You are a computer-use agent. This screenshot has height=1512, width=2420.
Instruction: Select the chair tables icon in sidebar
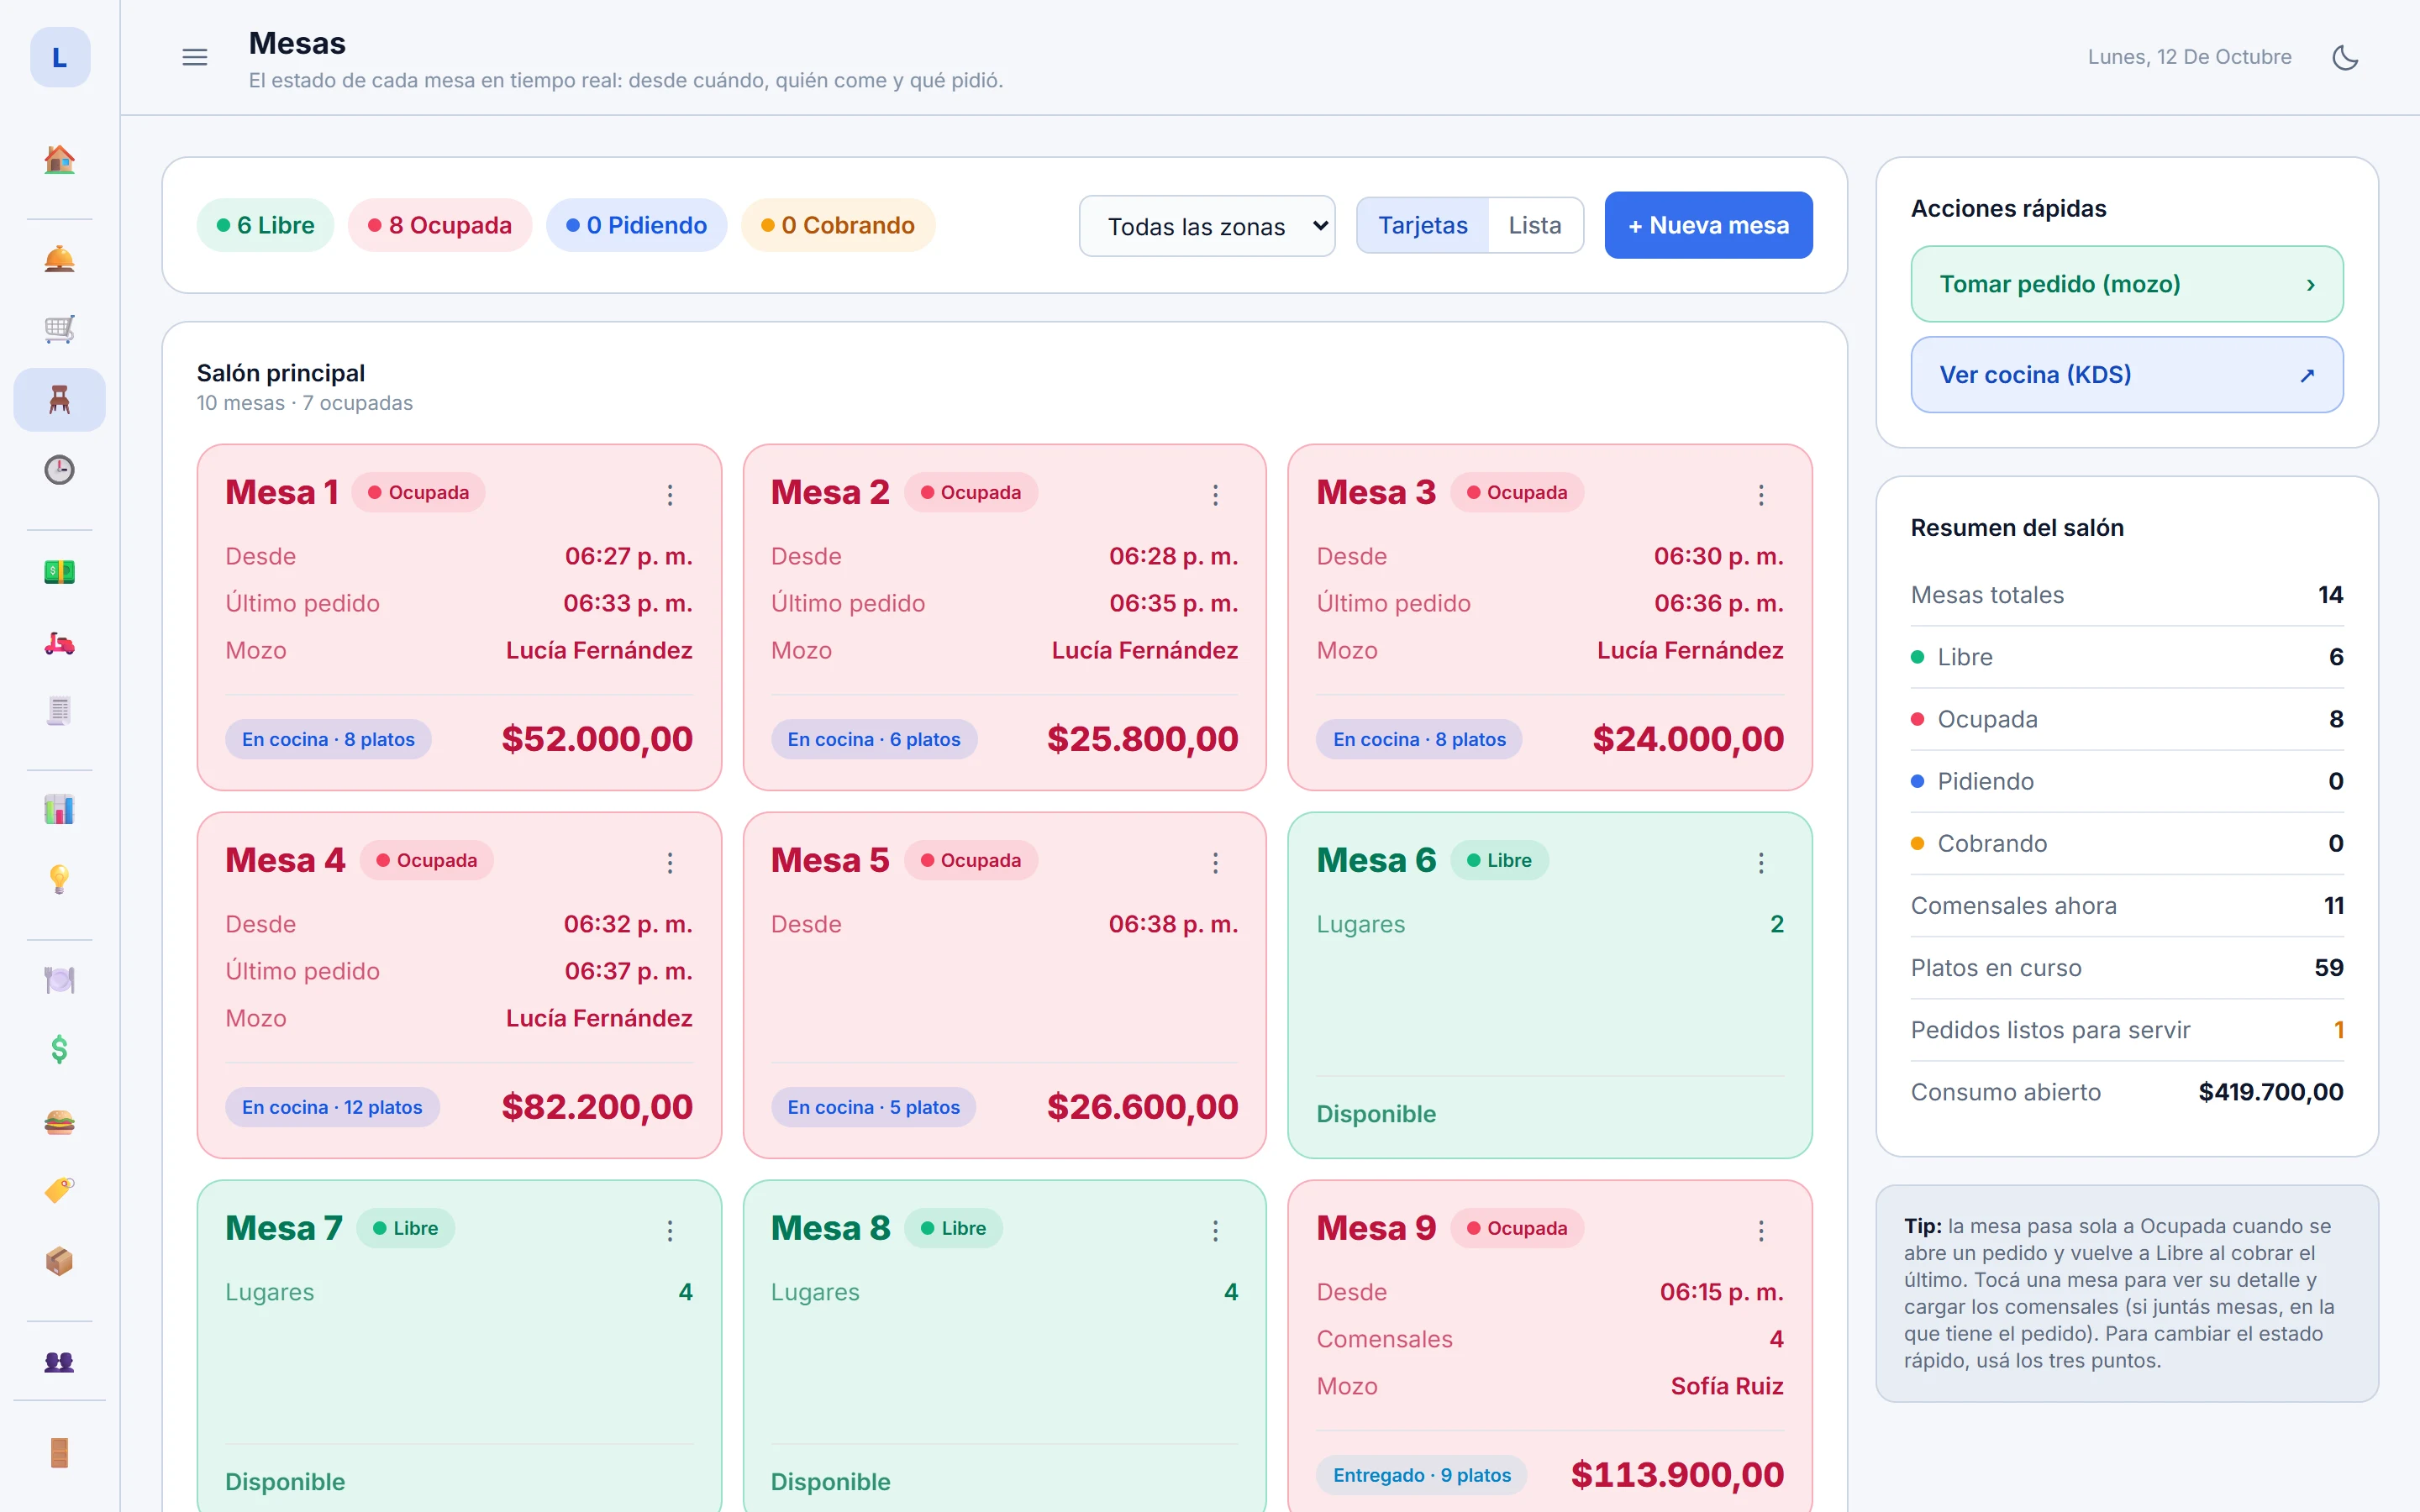(59, 399)
